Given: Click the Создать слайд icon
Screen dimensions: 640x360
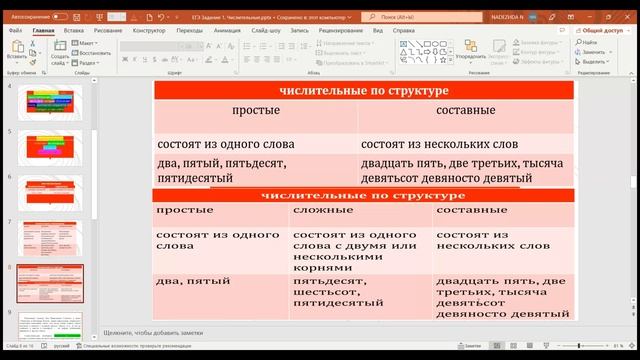Looking at the screenshot, I should pos(60,46).
